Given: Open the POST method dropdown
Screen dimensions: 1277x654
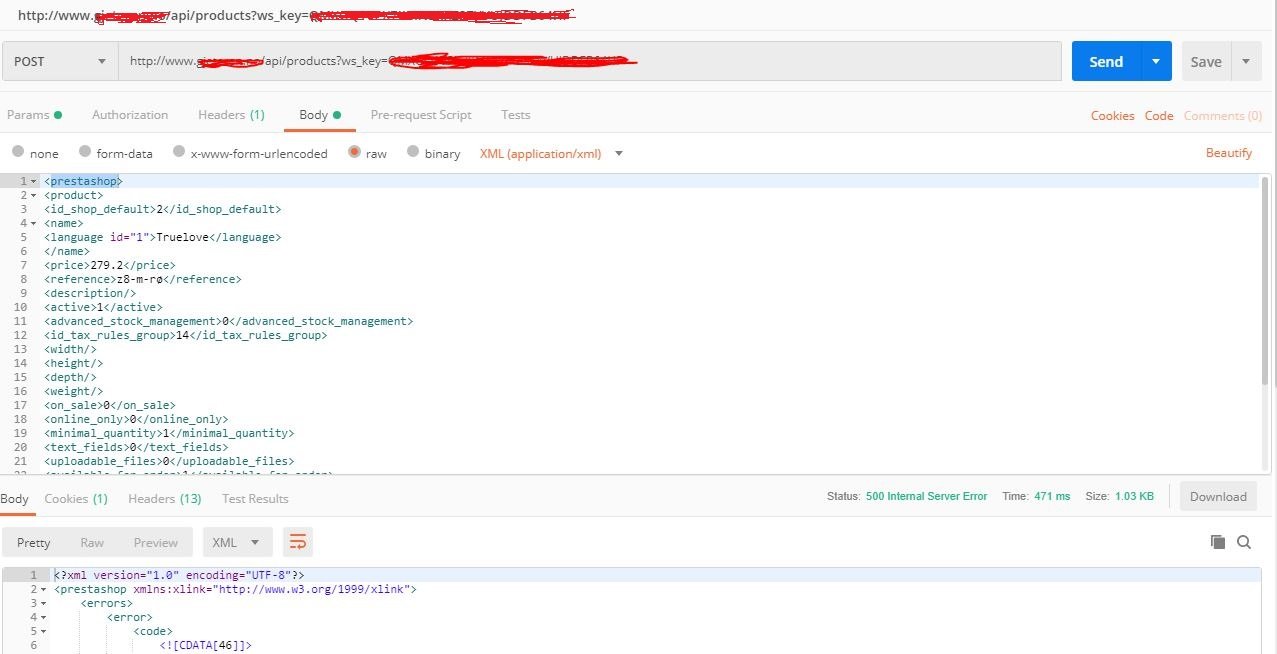Looking at the screenshot, I should (x=60, y=61).
